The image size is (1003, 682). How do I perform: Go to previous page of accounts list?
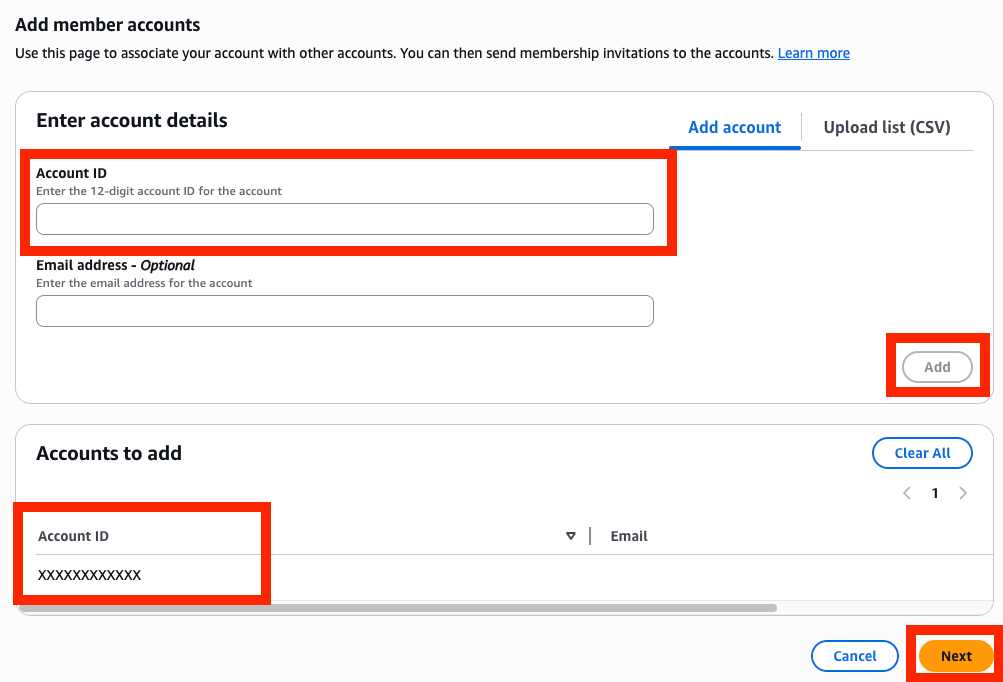(907, 493)
